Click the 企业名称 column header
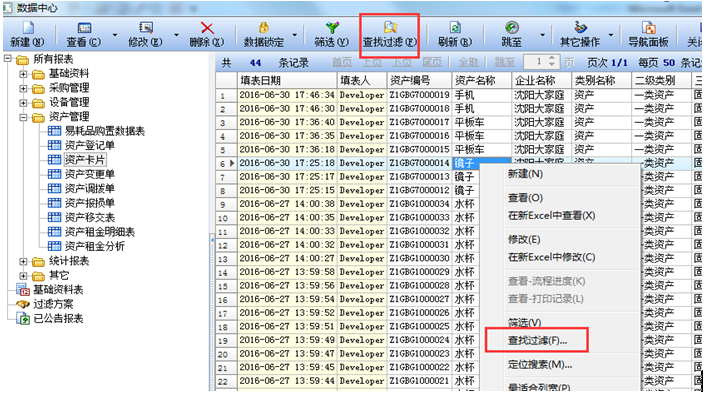Image resolution: width=706 pixels, height=397 pixels. click(x=541, y=81)
